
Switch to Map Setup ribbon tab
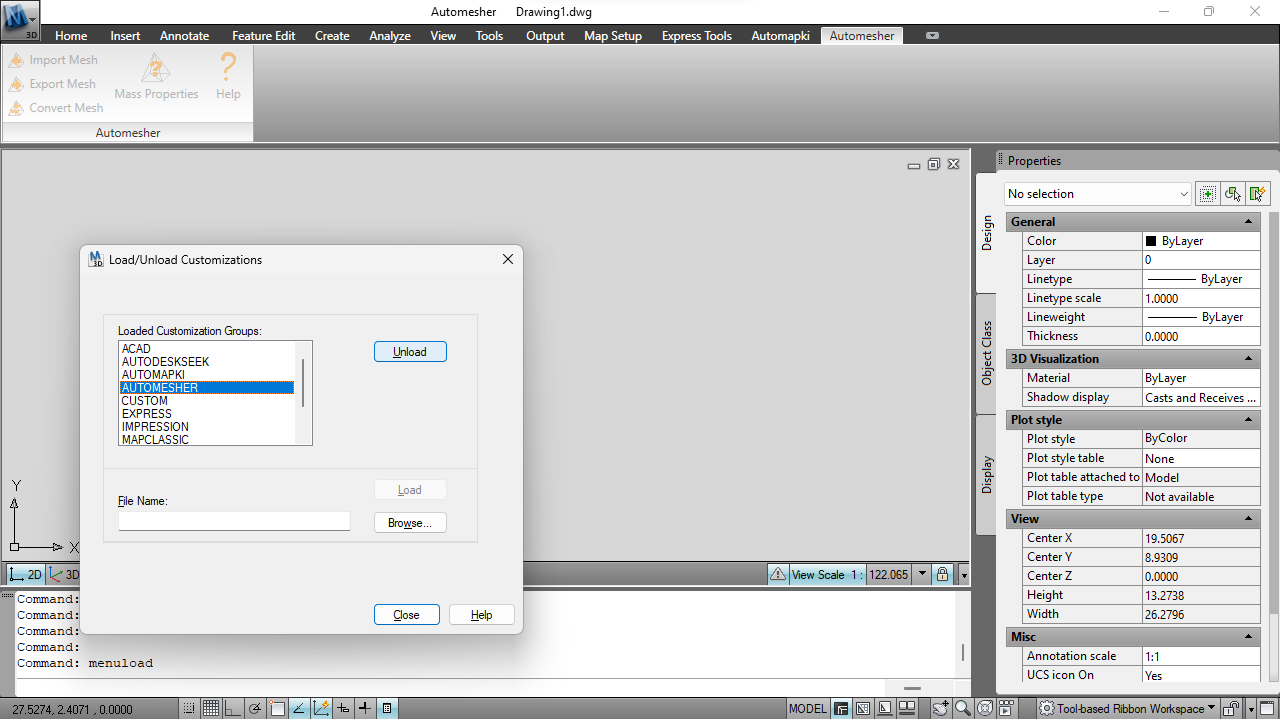pos(613,35)
